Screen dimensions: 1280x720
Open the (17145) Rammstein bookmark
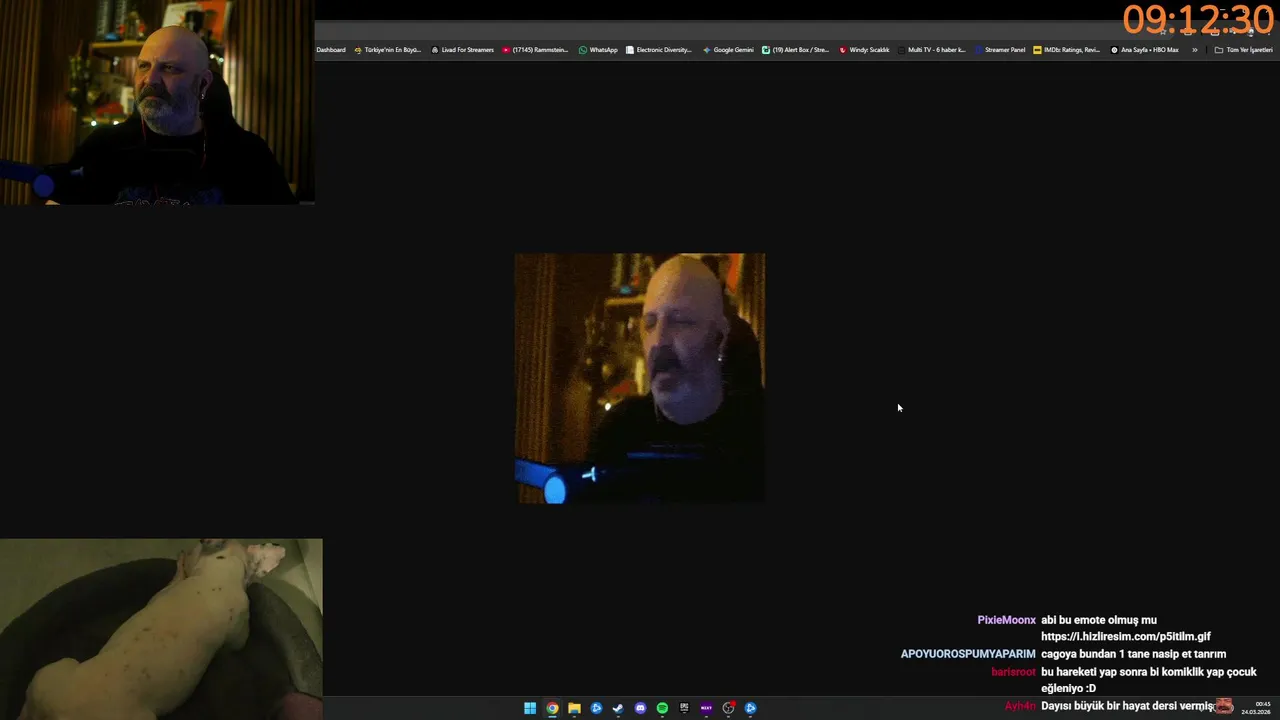pyautogui.click(x=535, y=50)
